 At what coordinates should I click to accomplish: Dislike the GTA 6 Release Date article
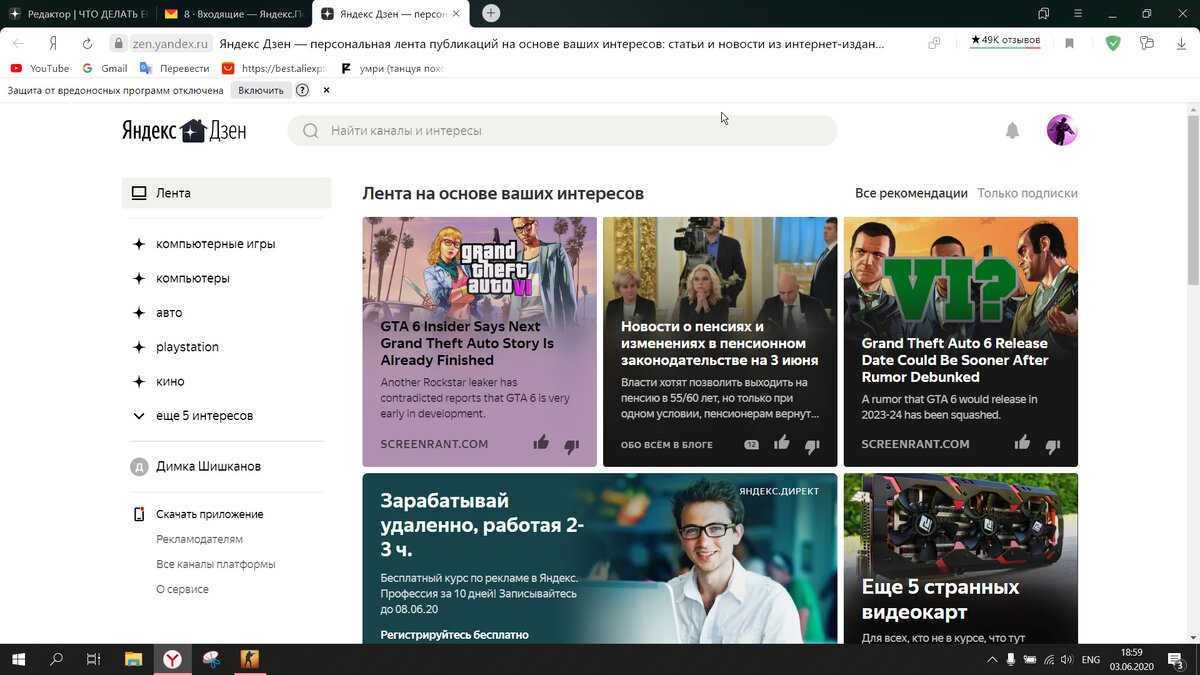[1052, 446]
